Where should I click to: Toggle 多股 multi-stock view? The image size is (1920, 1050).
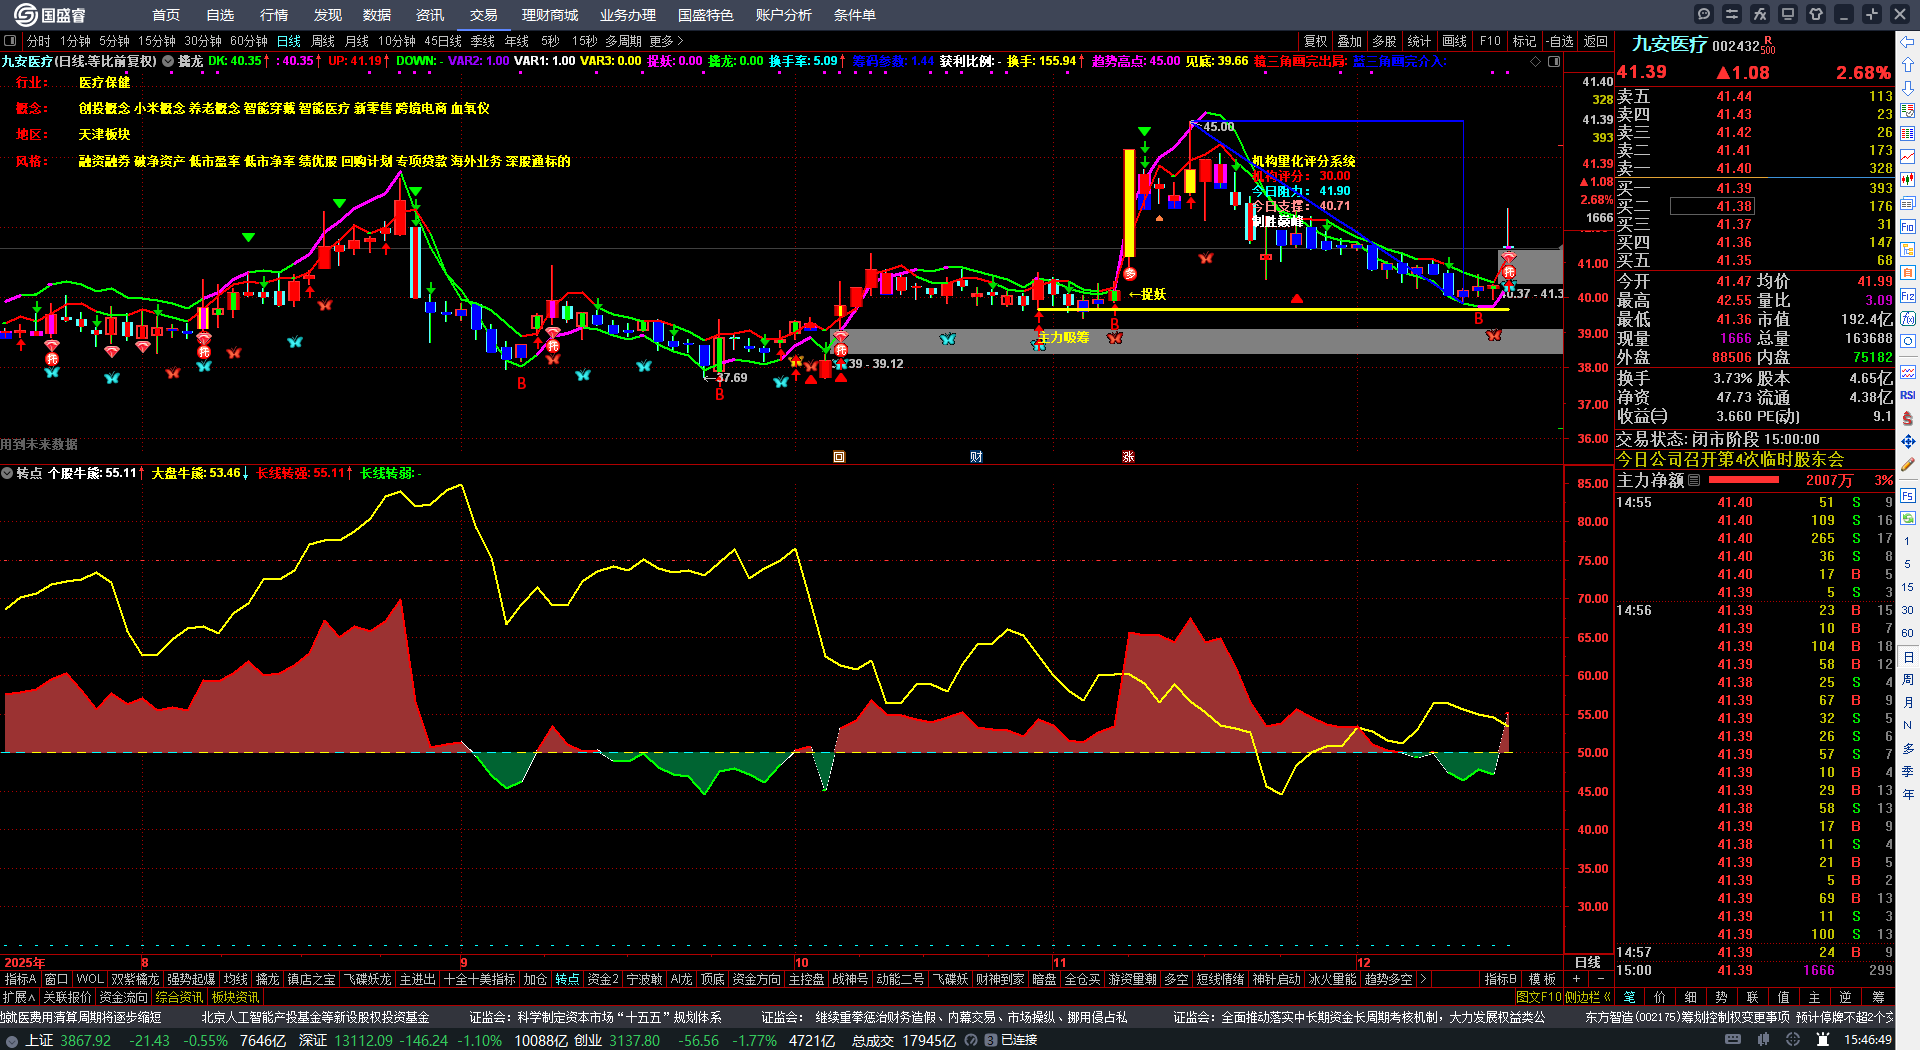pyautogui.click(x=1384, y=41)
